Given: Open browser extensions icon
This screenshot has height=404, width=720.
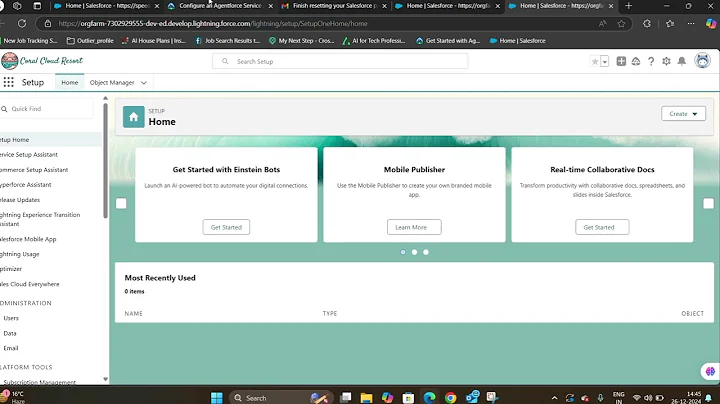Looking at the screenshot, I should click(647, 23).
